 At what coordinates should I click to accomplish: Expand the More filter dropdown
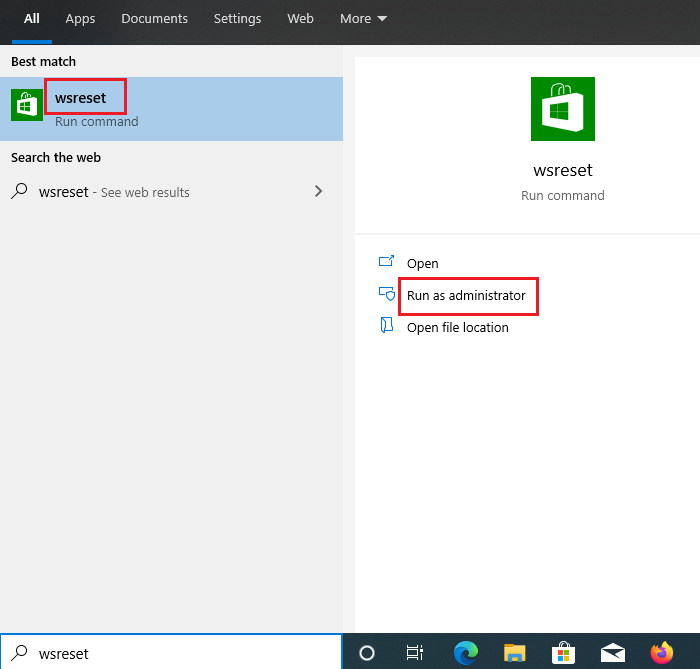(x=363, y=19)
